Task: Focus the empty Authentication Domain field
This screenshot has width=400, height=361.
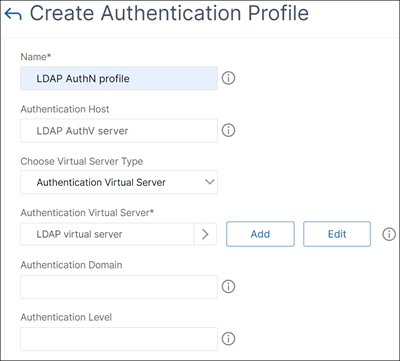Action: point(119,287)
